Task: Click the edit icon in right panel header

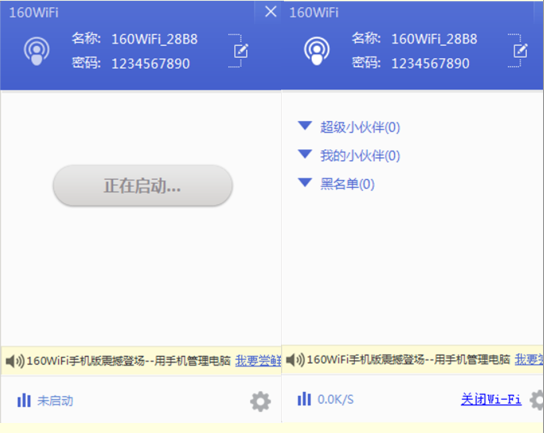Action: pos(520,51)
